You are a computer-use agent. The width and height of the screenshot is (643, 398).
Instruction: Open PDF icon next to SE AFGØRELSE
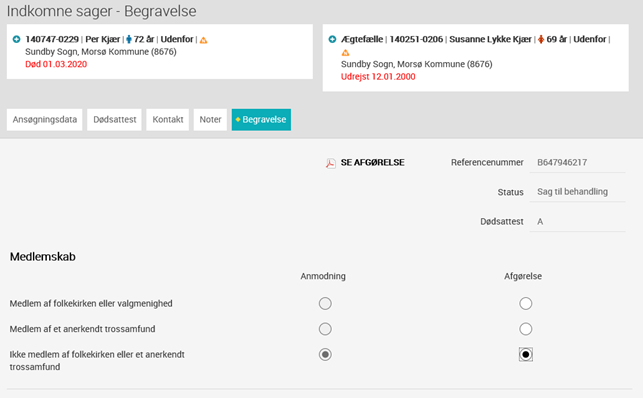[331, 163]
